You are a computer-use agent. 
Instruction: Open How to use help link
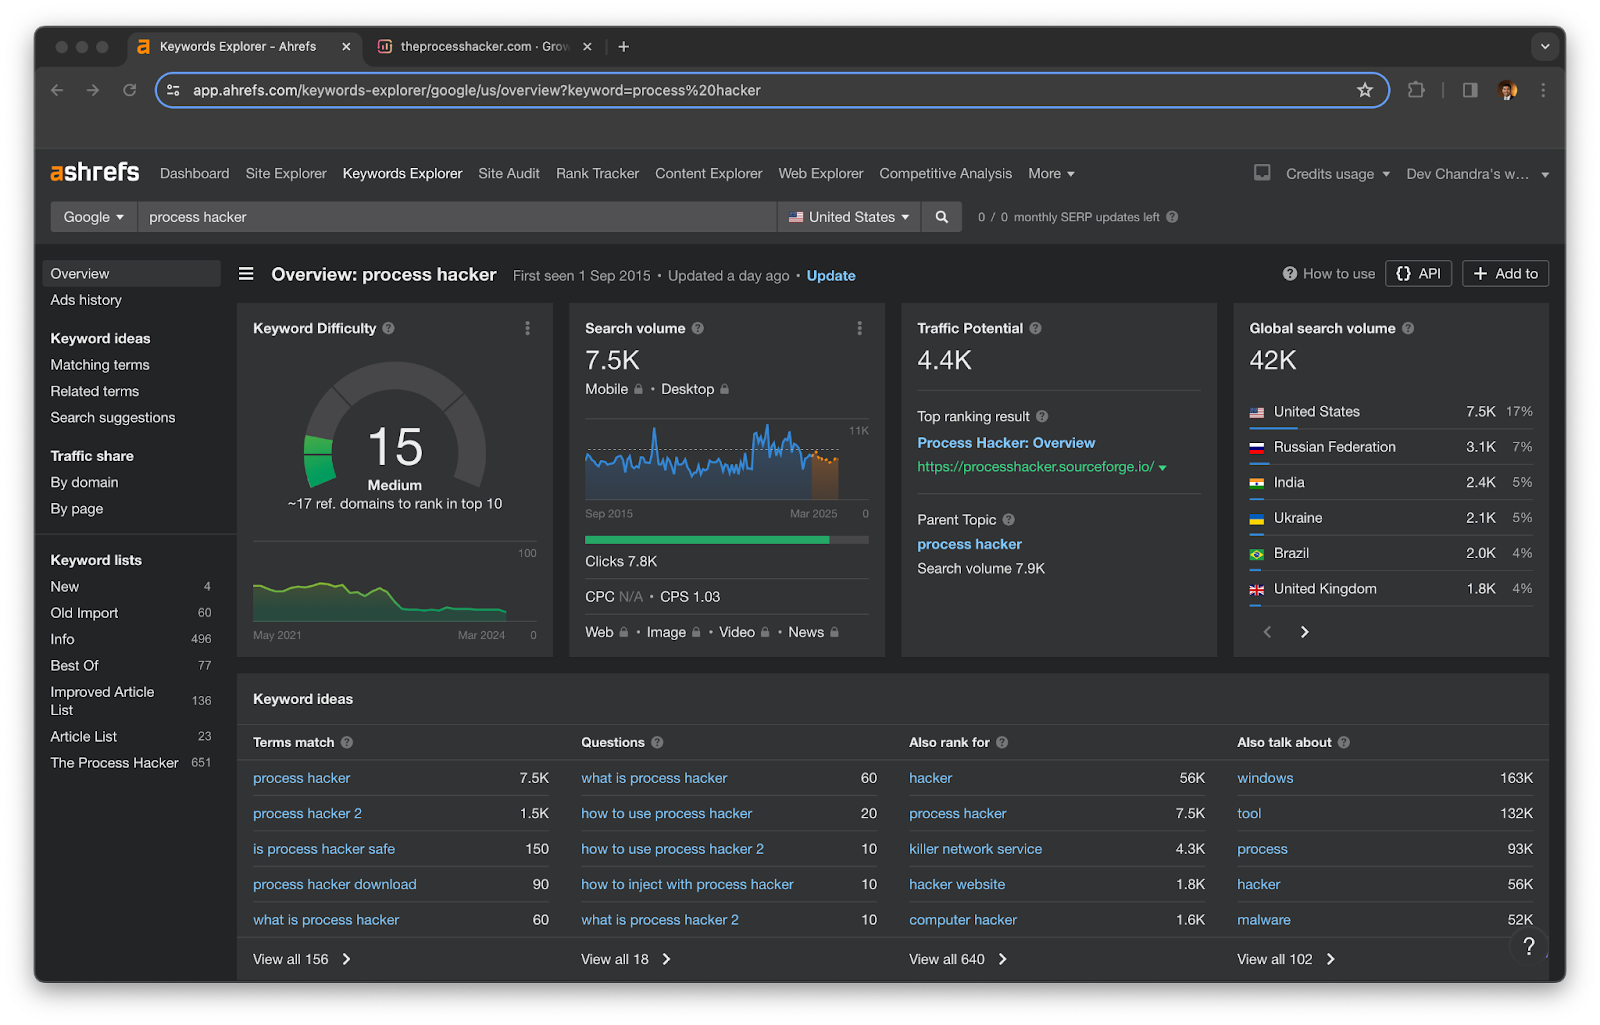[x=1329, y=273]
